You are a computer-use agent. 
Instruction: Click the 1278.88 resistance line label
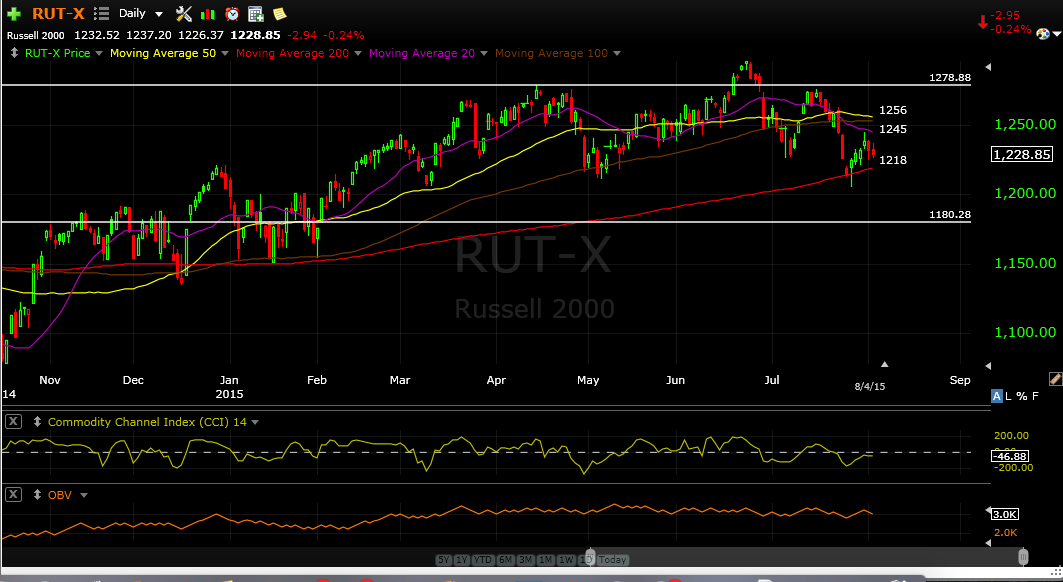[x=950, y=77]
